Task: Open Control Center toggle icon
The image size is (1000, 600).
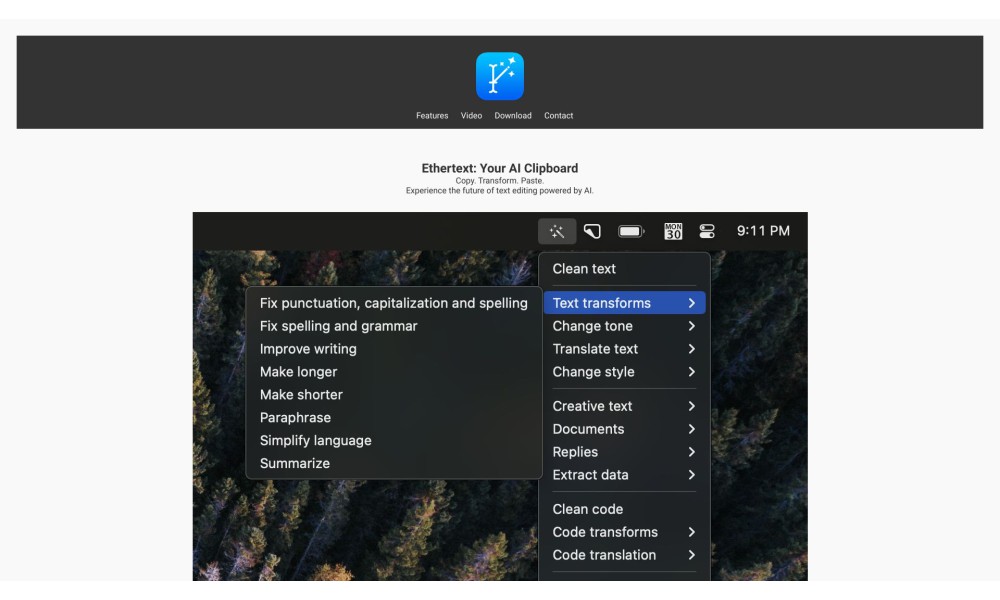Action: pyautogui.click(x=707, y=231)
